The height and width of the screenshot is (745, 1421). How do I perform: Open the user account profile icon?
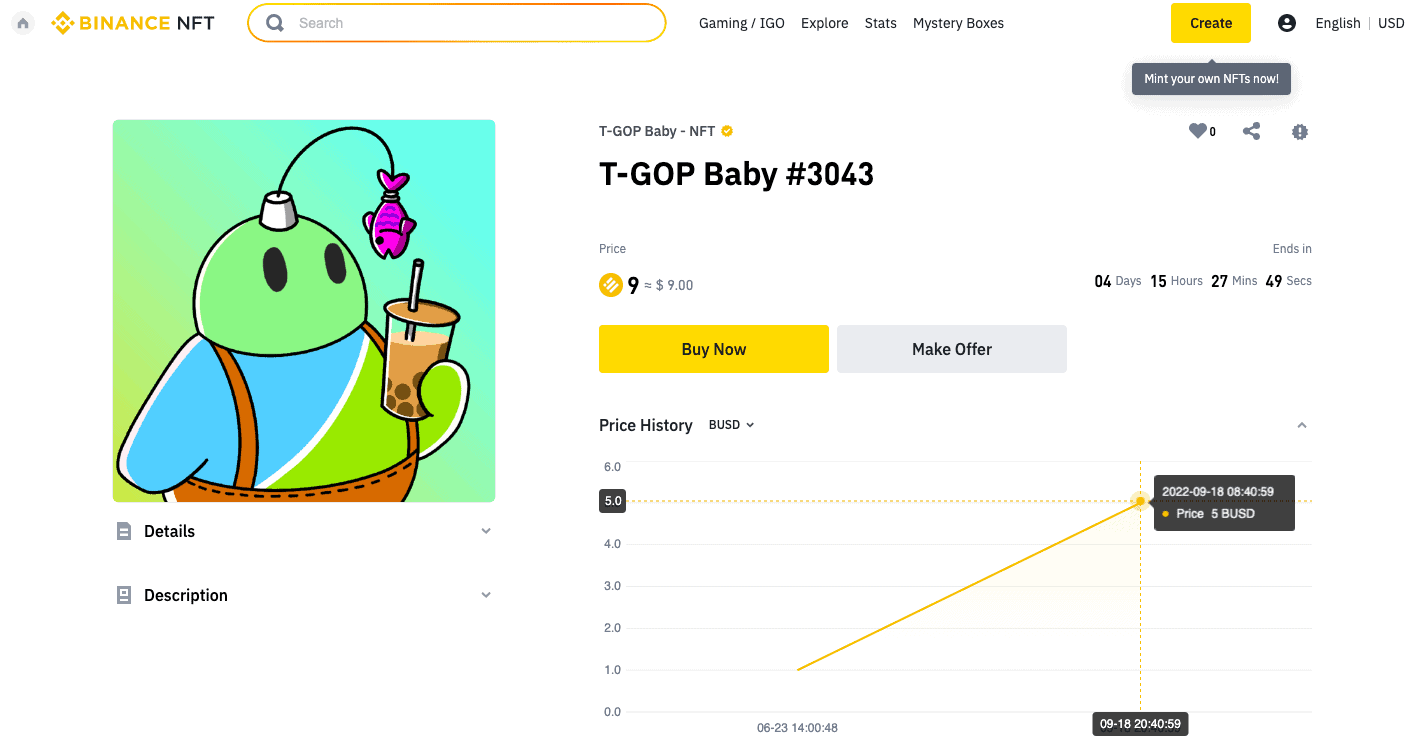1287,23
